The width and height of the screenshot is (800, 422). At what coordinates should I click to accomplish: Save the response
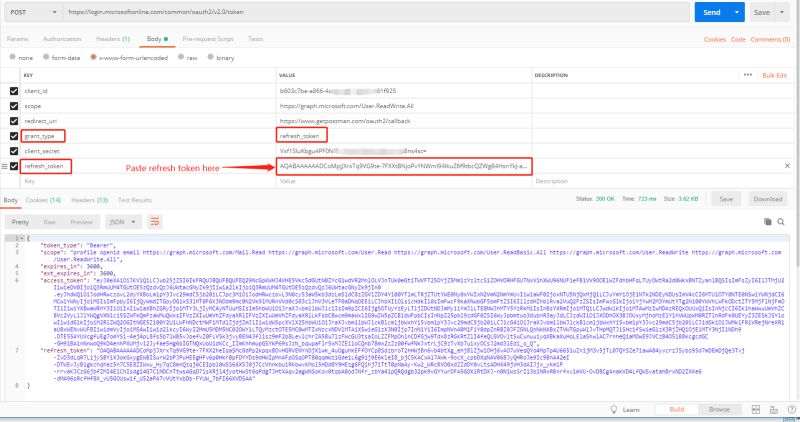click(x=726, y=199)
